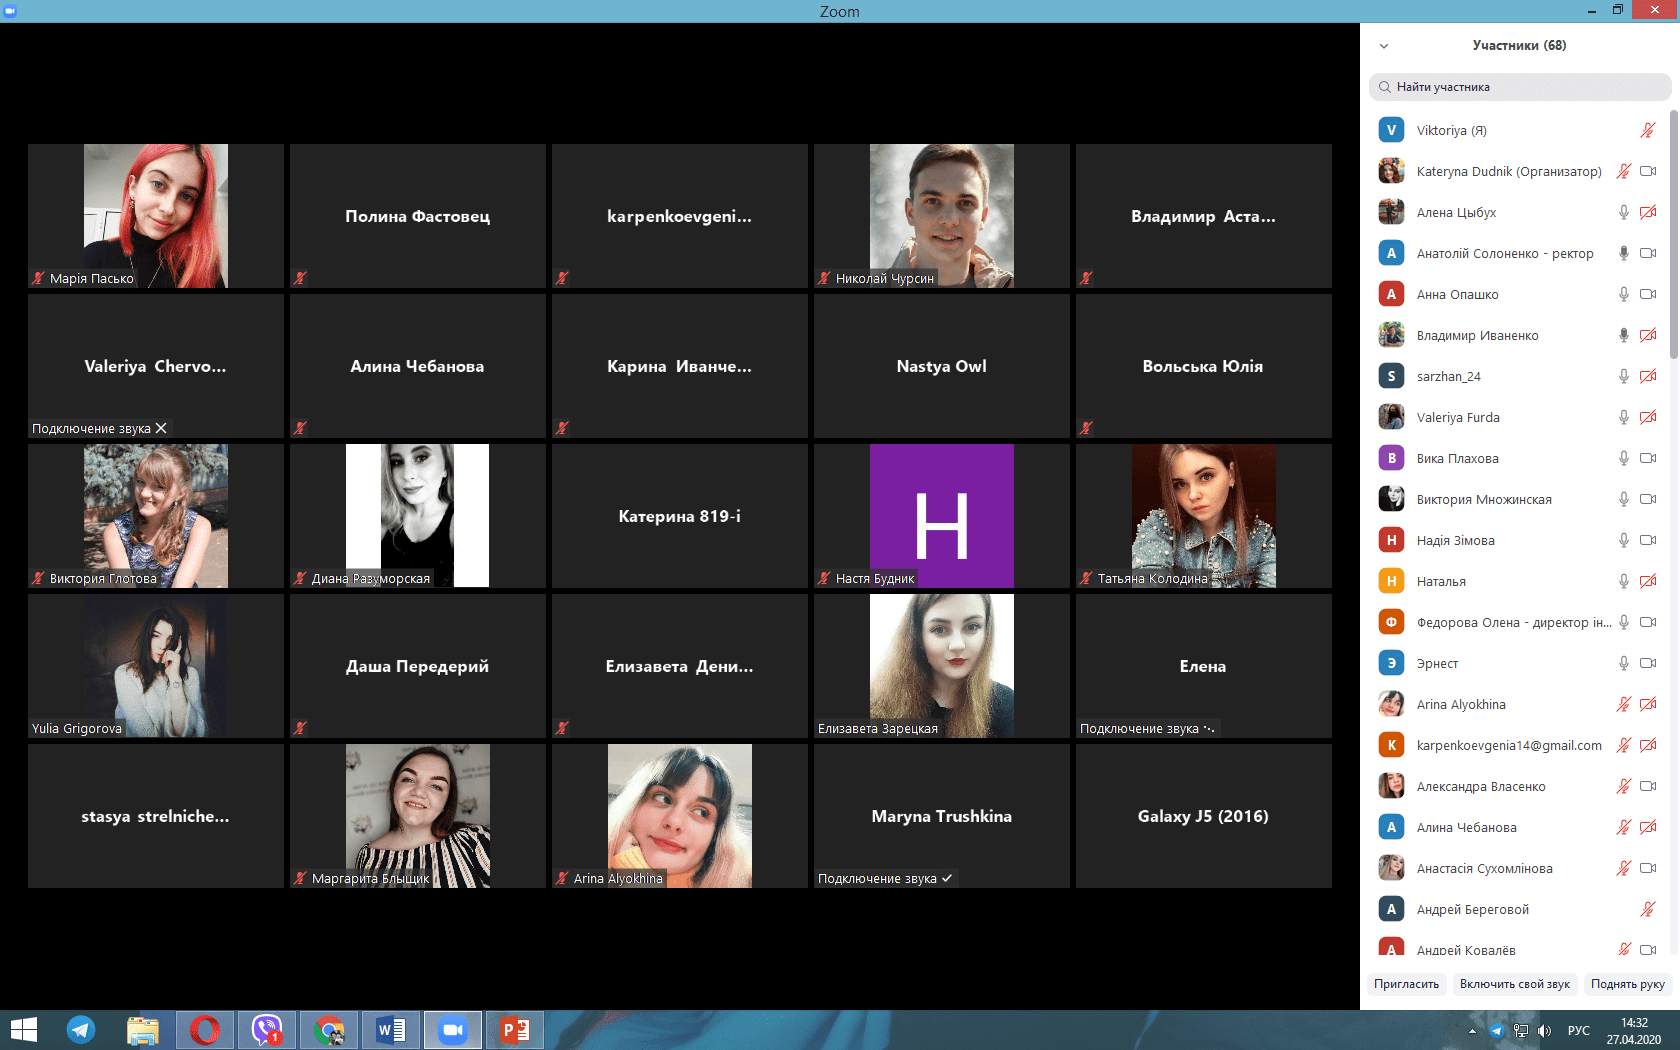The image size is (1680, 1050).
Task: Open Viber from the taskbar
Action: coord(267,1029)
